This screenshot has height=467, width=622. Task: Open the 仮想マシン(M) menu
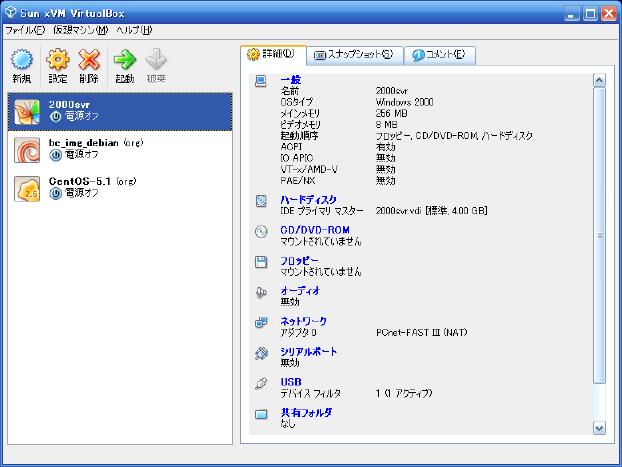click(x=81, y=30)
